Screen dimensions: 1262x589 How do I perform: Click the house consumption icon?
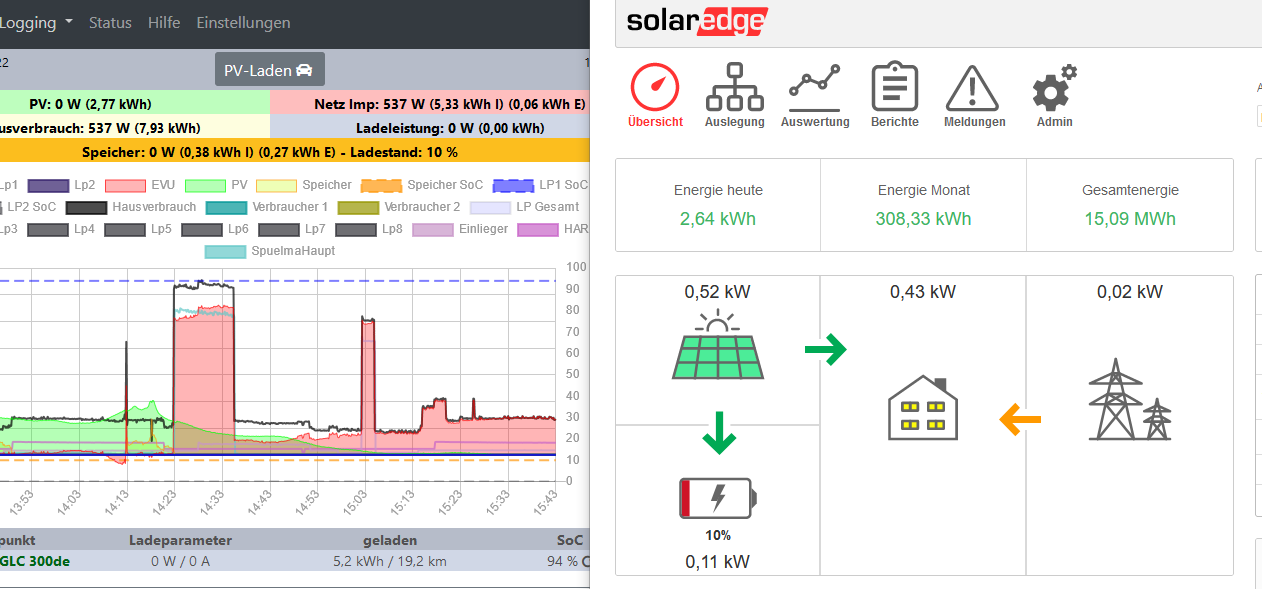tap(922, 408)
